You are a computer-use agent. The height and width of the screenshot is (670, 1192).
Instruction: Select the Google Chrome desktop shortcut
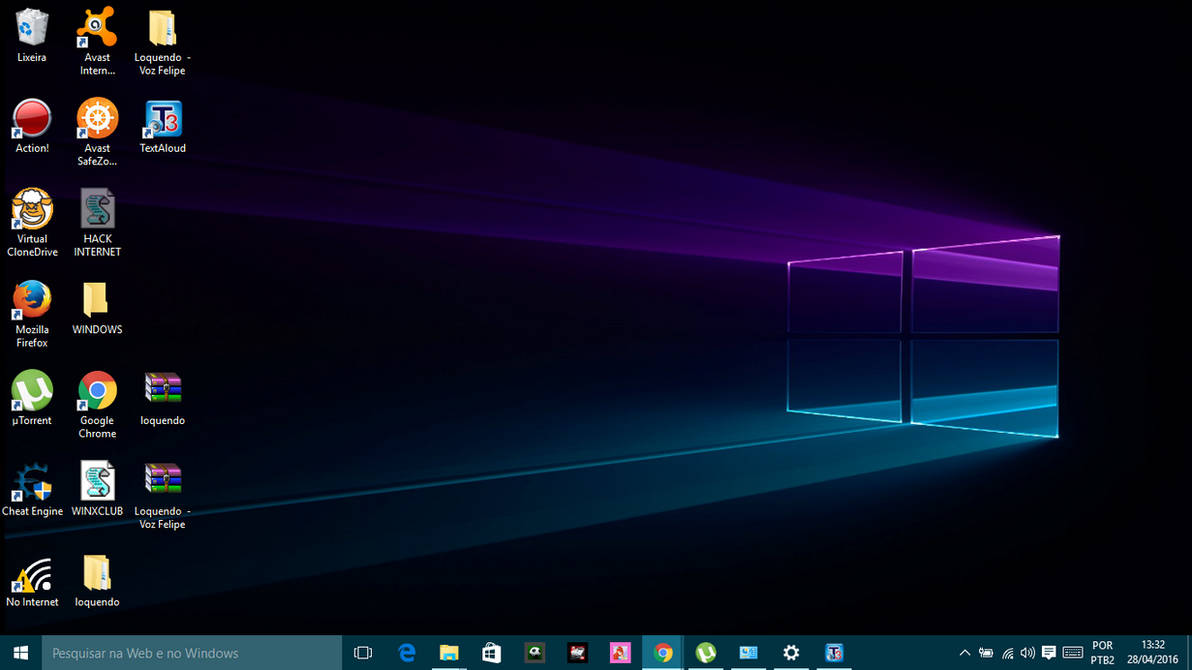pyautogui.click(x=97, y=405)
